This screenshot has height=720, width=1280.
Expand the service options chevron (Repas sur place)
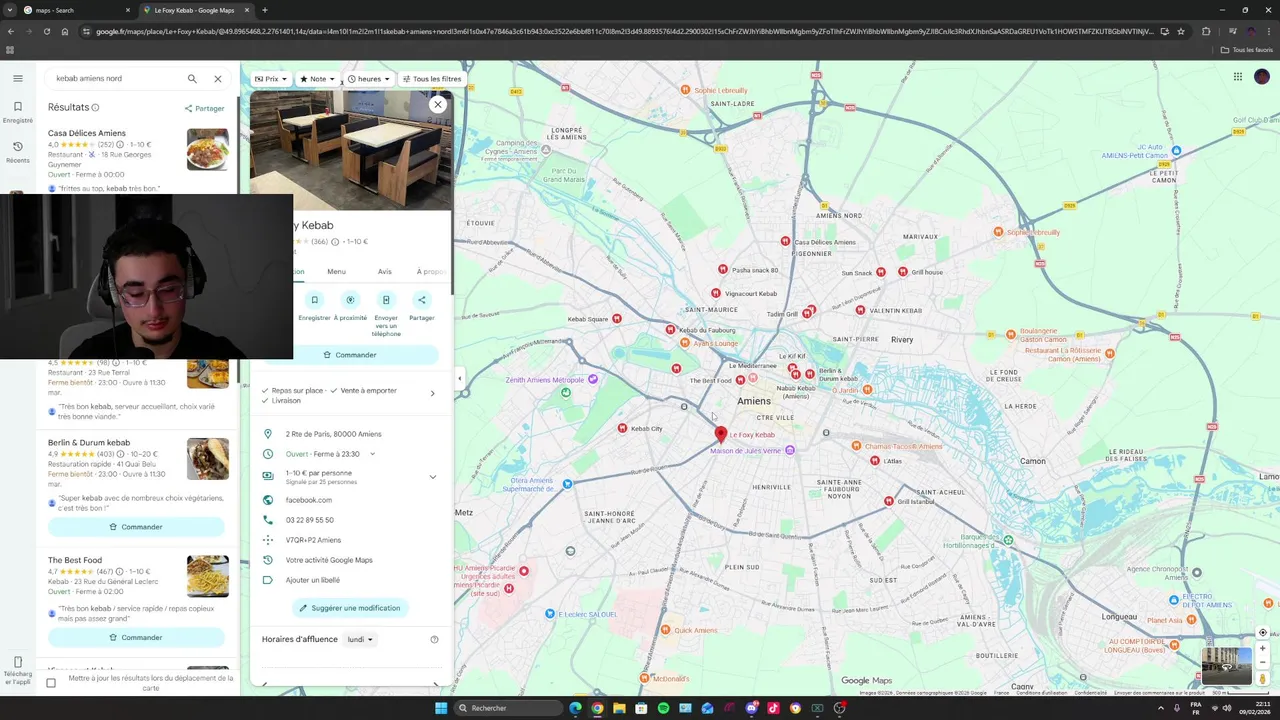click(x=432, y=393)
